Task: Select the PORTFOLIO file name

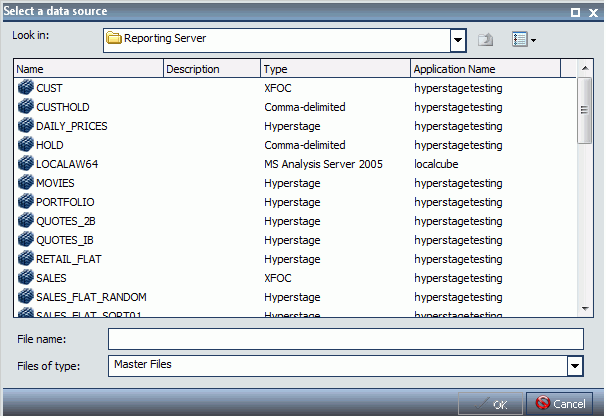Action: (x=65, y=202)
